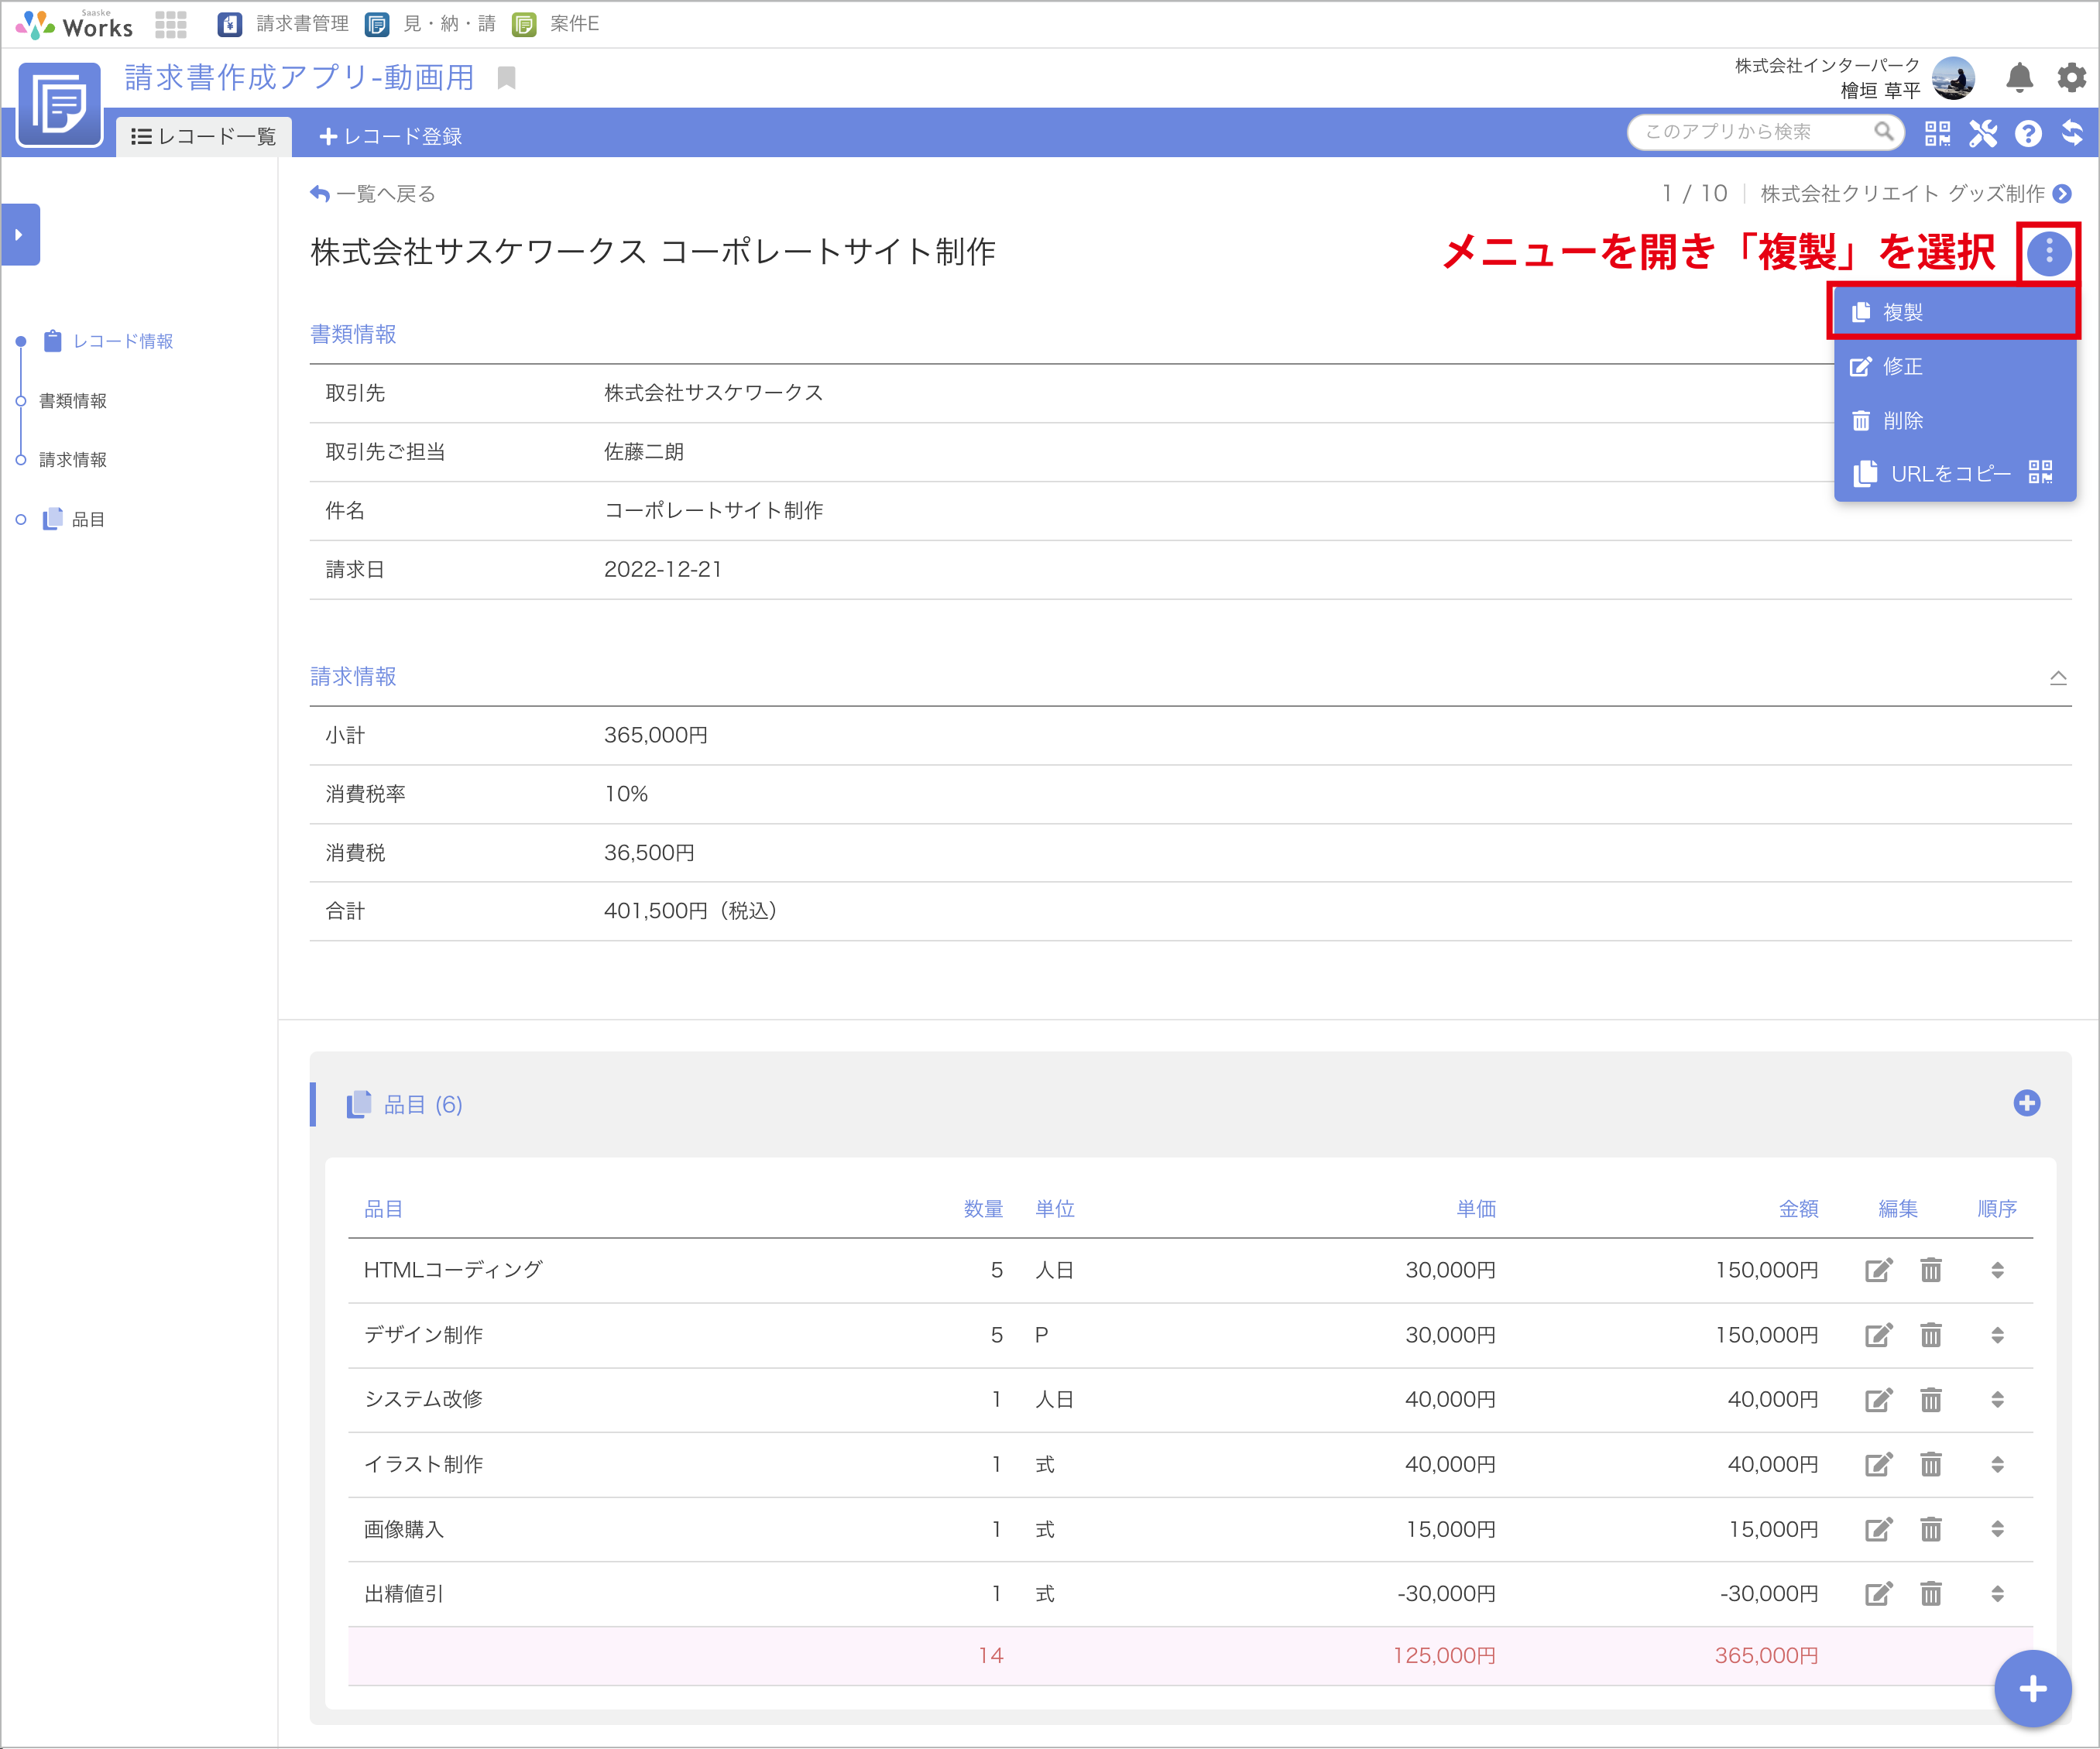Click QR icon in URLをコピー menu item
This screenshot has height=1749, width=2100.
coord(2041,473)
